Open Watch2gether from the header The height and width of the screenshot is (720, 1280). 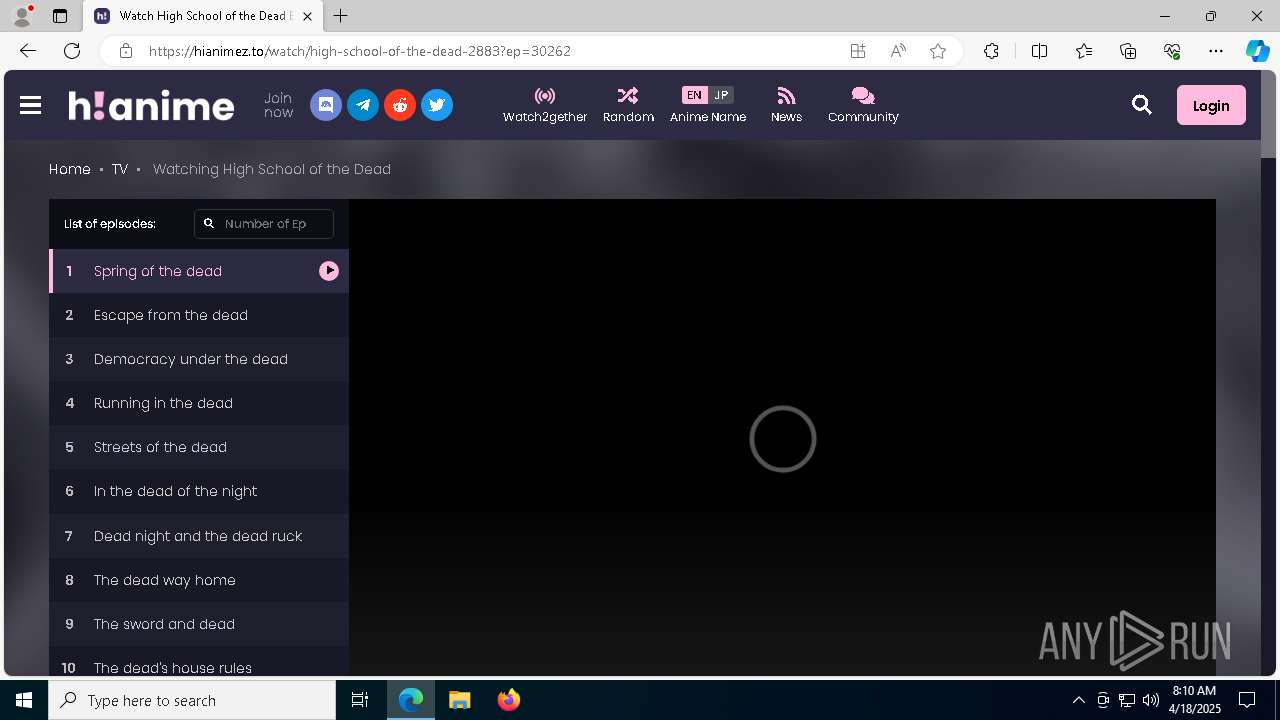click(x=545, y=105)
